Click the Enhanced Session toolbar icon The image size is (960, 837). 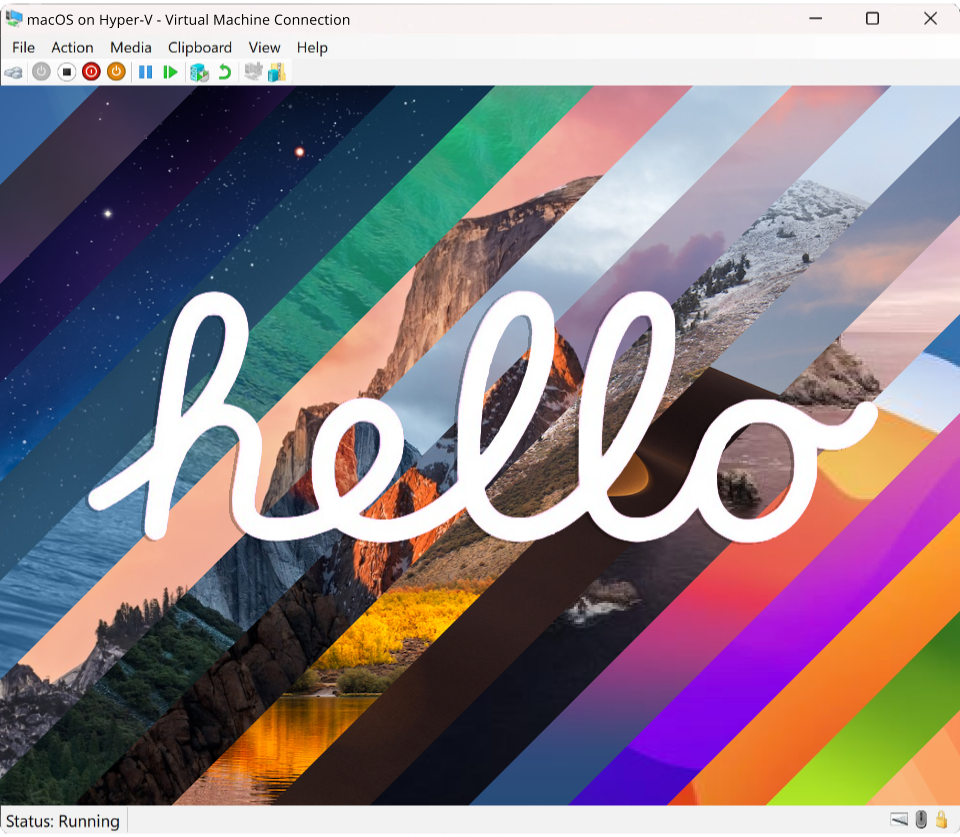pyautogui.click(x=253, y=72)
